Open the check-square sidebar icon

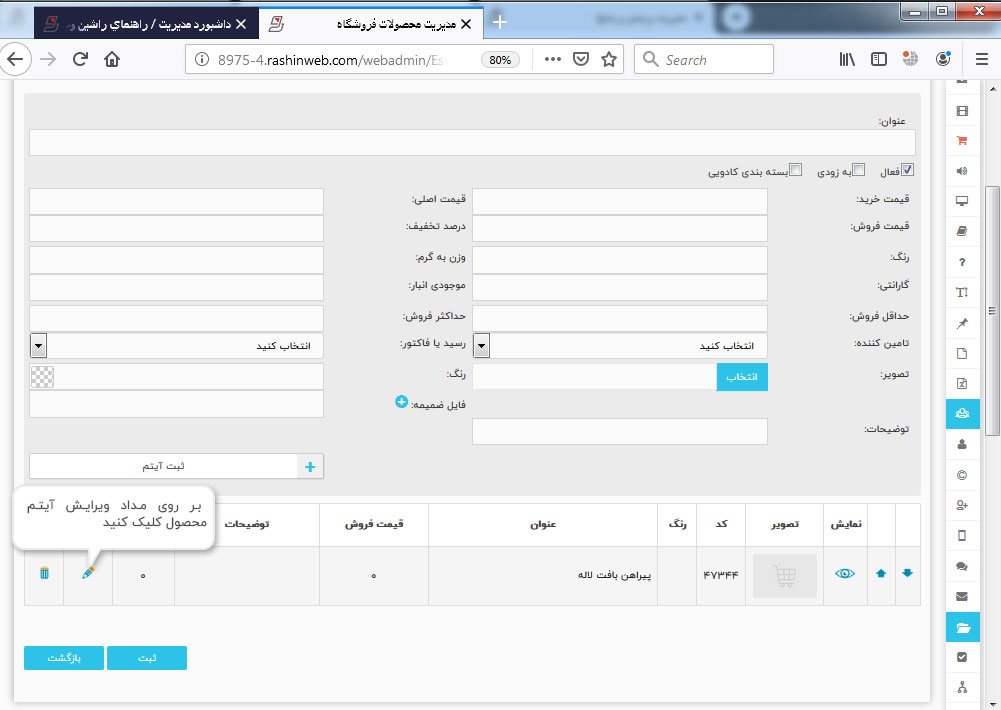tap(962, 657)
